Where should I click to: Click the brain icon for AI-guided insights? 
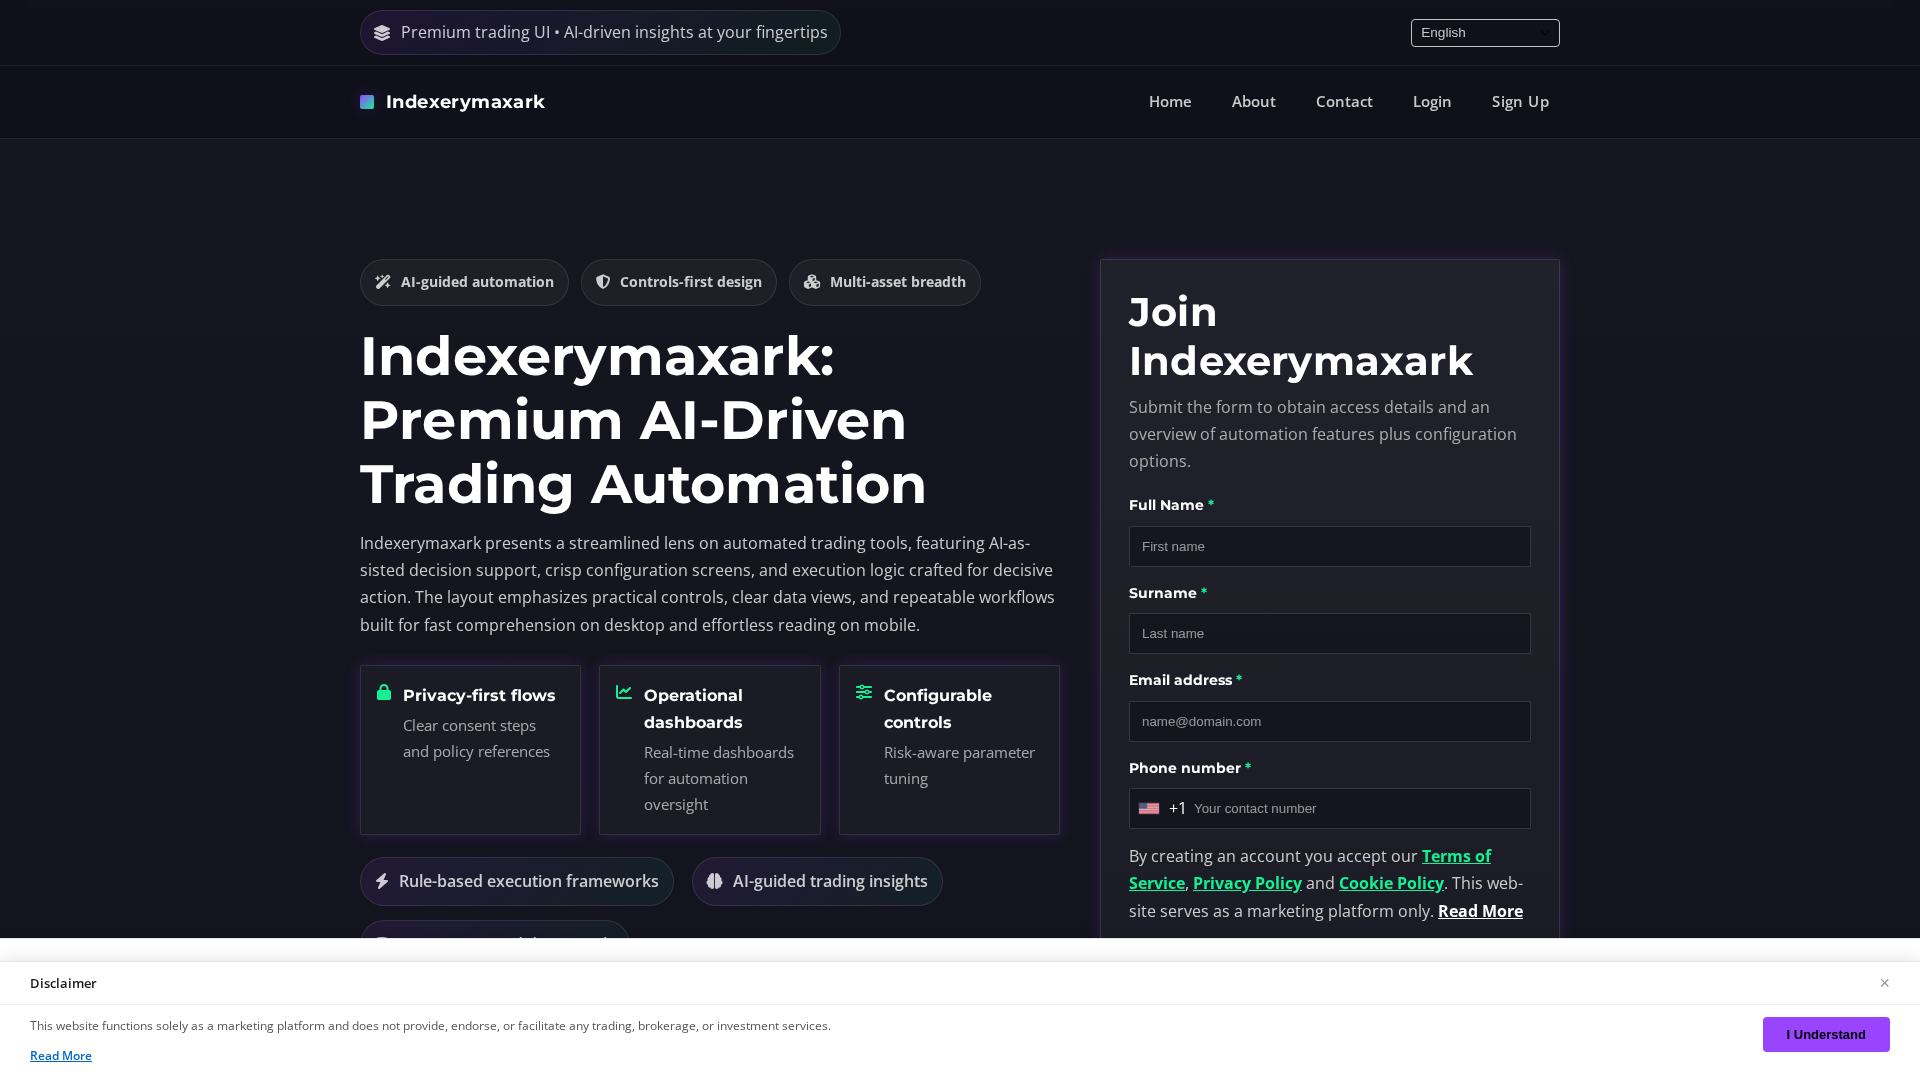715,881
